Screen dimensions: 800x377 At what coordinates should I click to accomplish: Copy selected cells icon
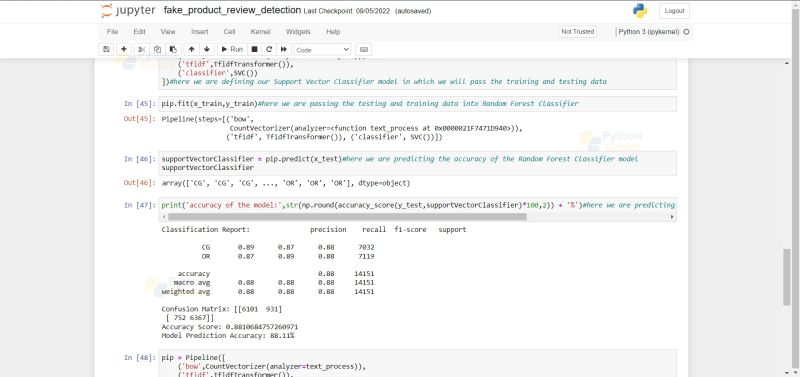pyautogui.click(x=158, y=49)
